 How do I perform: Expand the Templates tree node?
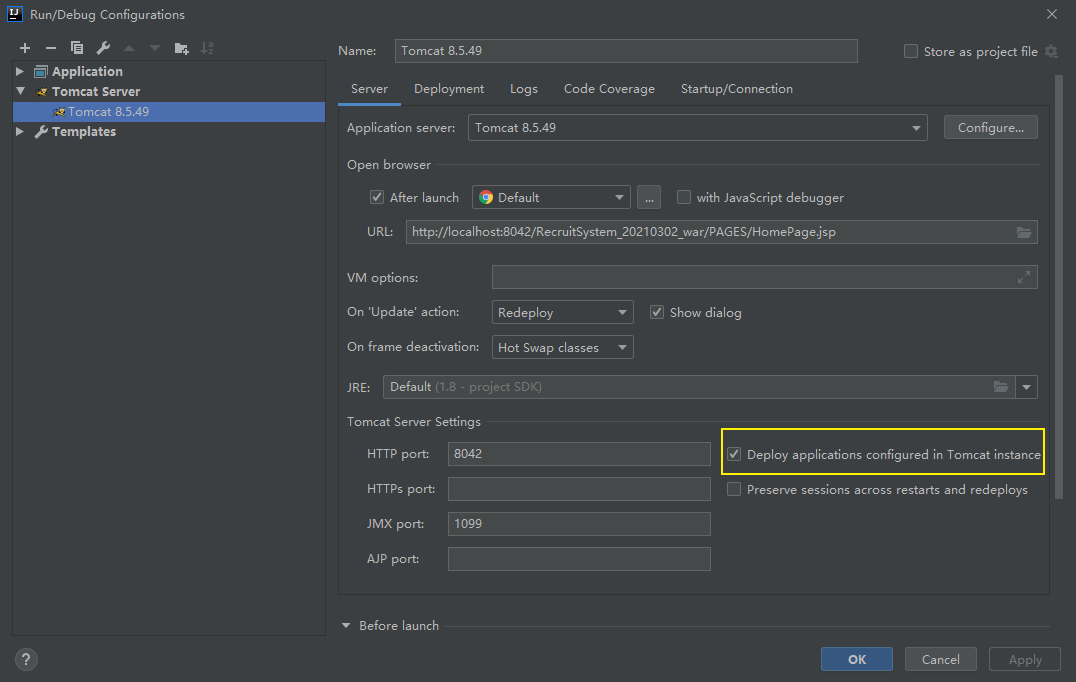pos(20,131)
